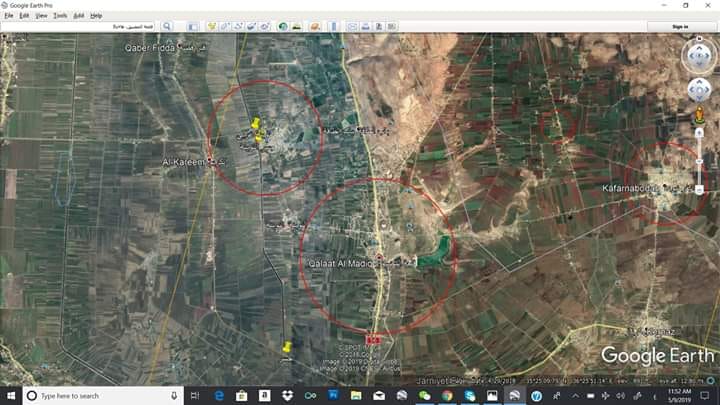Open Microsoft Edge from taskbar
The width and height of the screenshot is (720, 405).
pos(219,396)
